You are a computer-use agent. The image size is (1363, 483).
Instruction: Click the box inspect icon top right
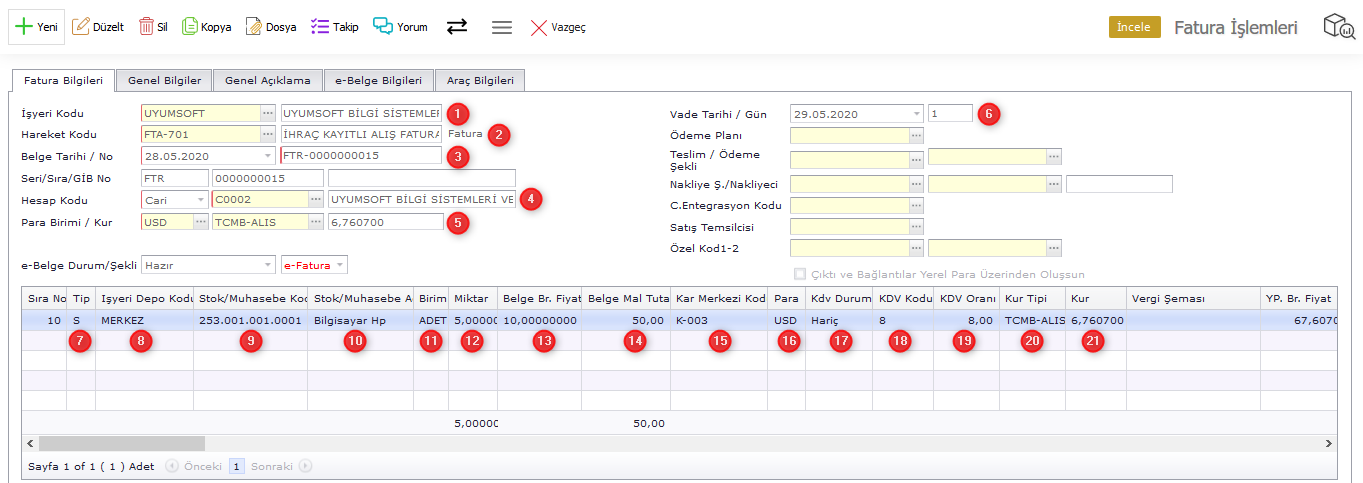tap(1339, 27)
